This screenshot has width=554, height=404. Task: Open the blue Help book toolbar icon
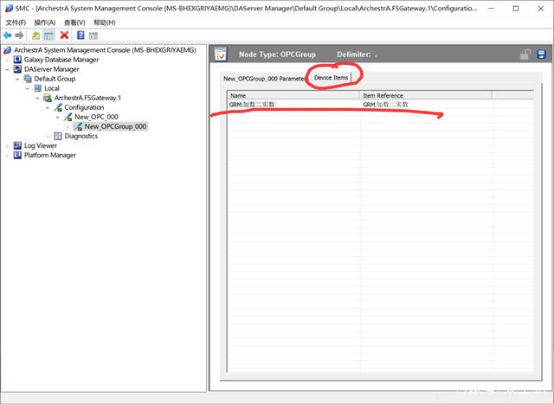point(81,35)
